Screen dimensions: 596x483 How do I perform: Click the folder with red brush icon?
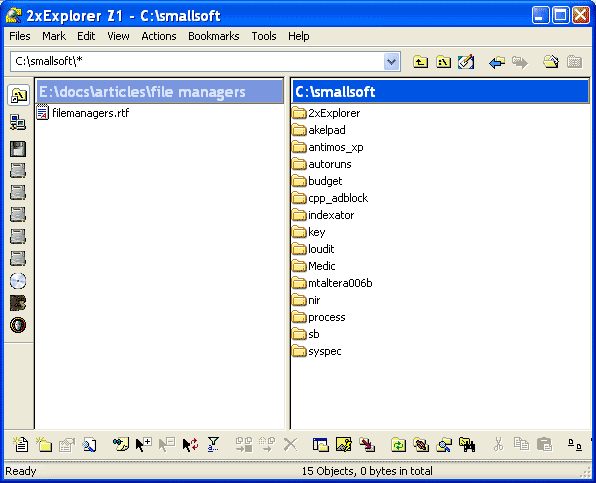[421, 445]
